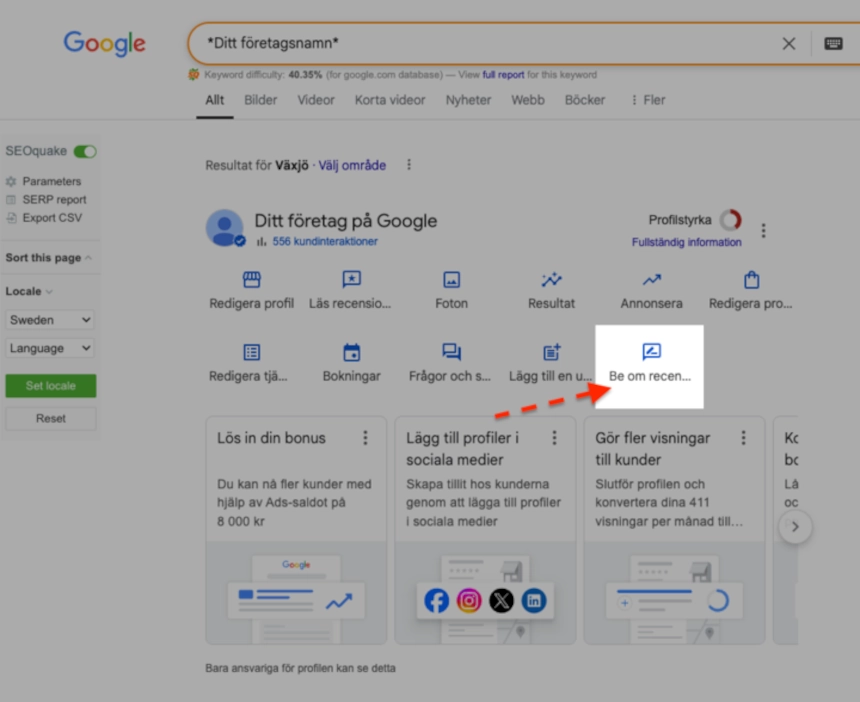Toggle the SEOquake switch

tap(85, 151)
